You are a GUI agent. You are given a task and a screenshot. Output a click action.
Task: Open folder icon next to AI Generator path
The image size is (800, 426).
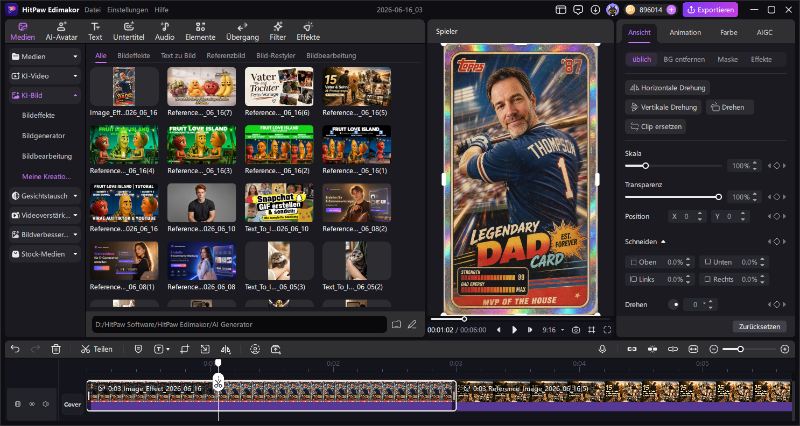click(396, 324)
